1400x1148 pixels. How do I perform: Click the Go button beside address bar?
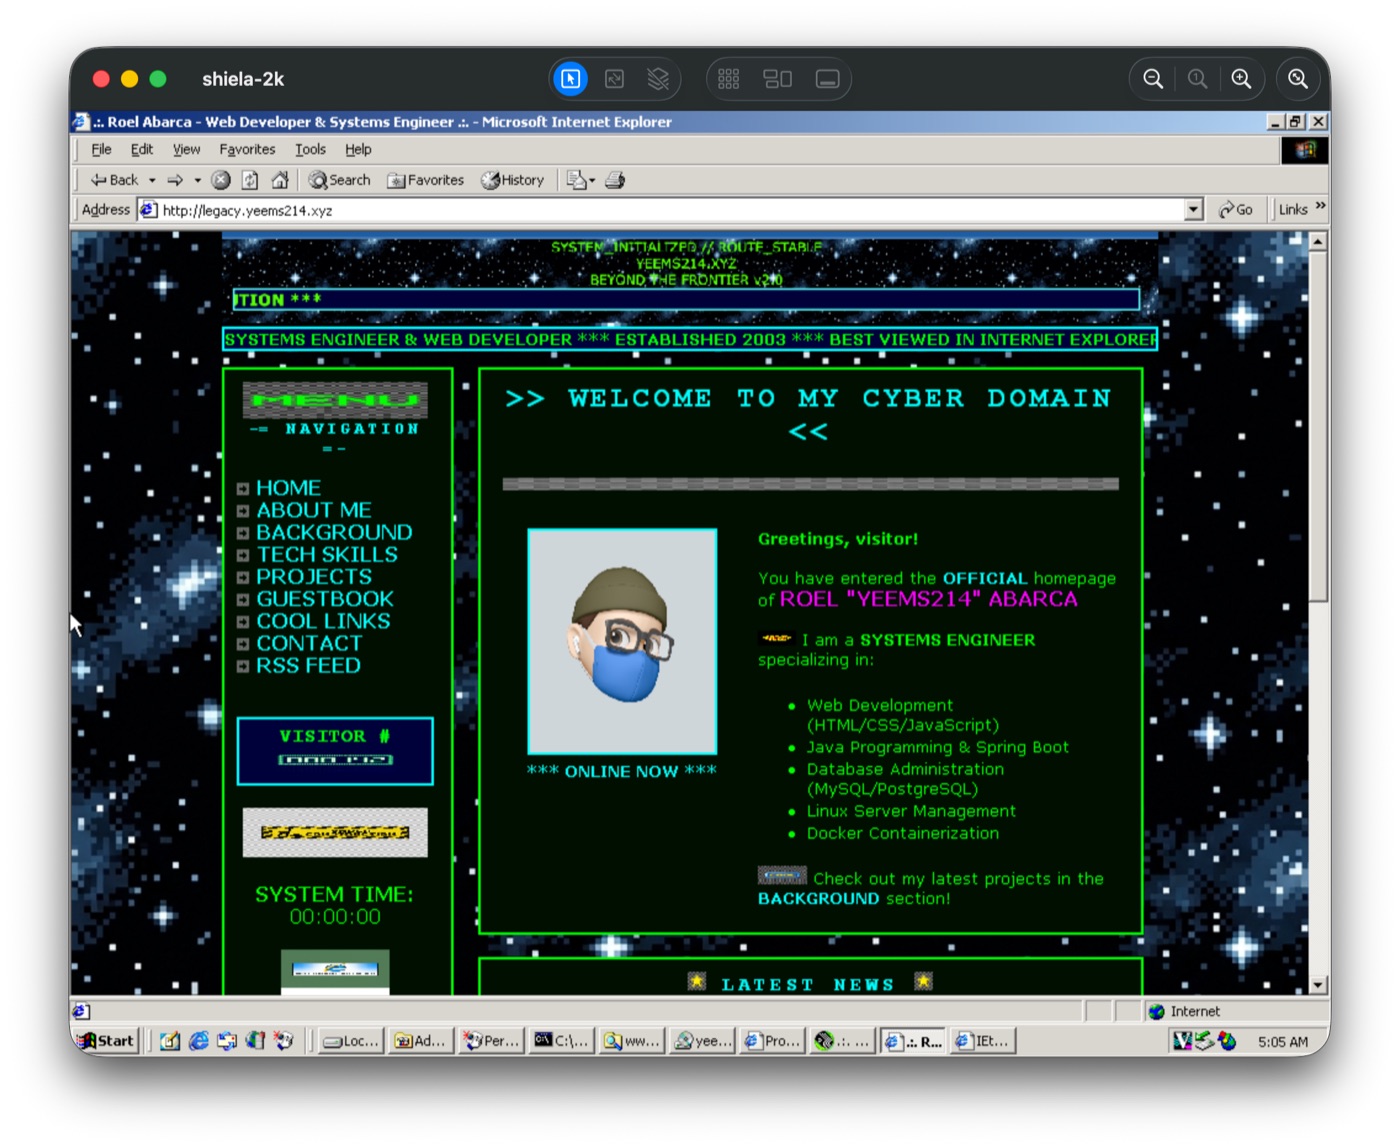pyautogui.click(x=1236, y=210)
